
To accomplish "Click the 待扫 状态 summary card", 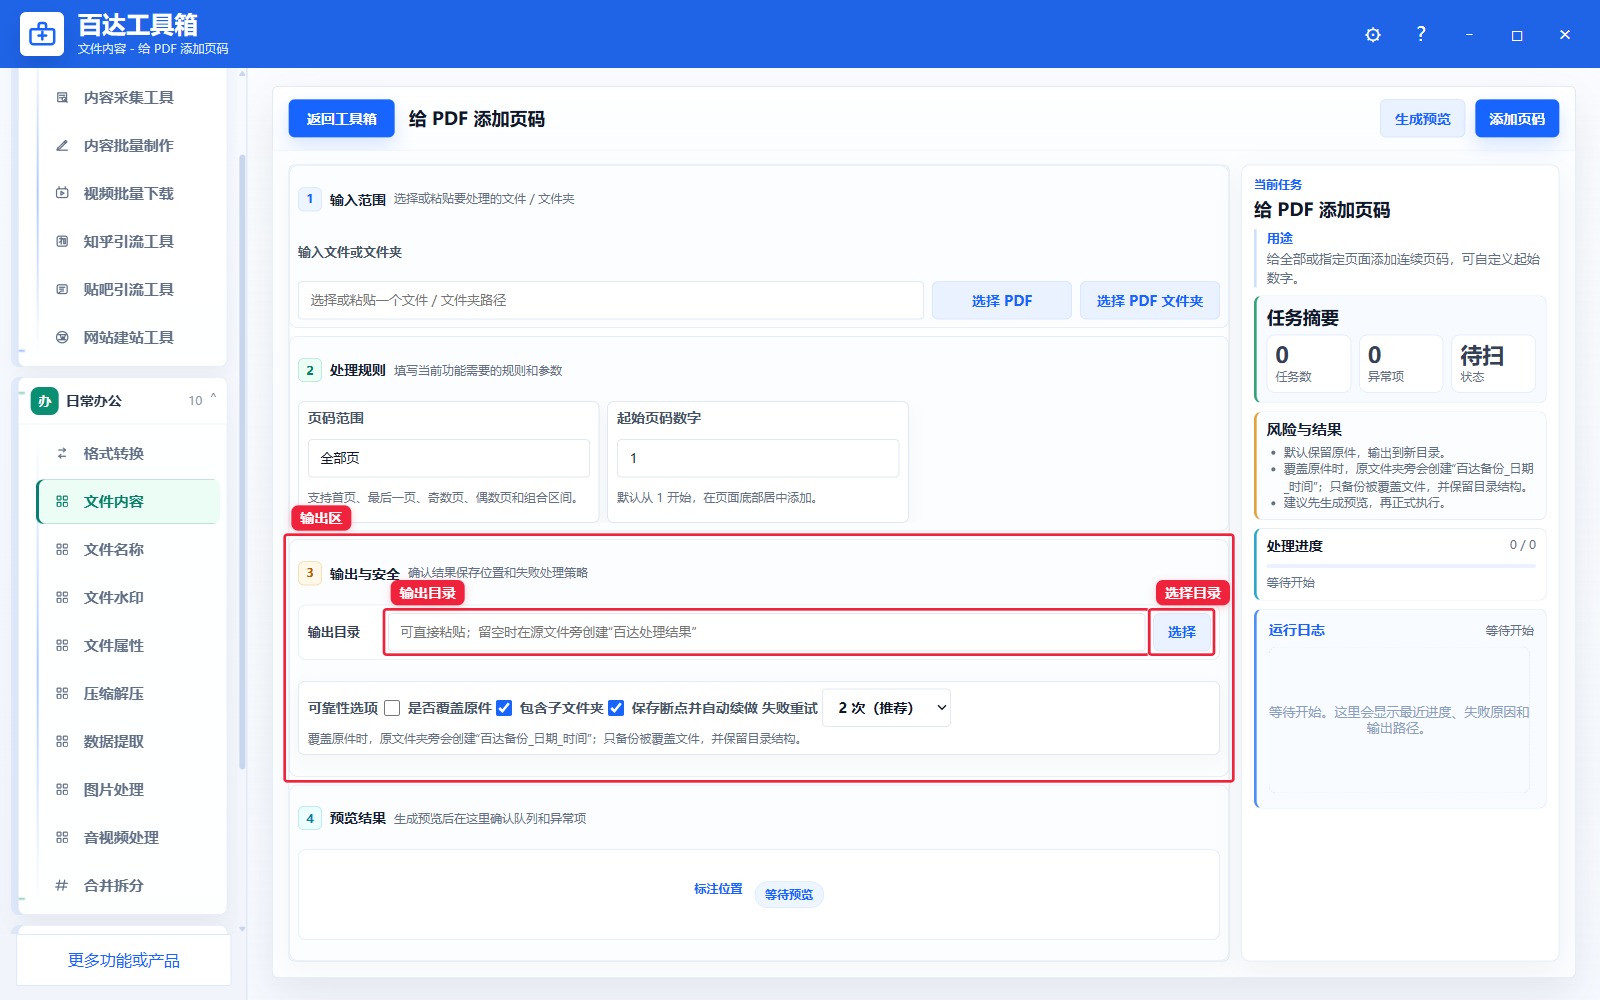I will click(1493, 363).
